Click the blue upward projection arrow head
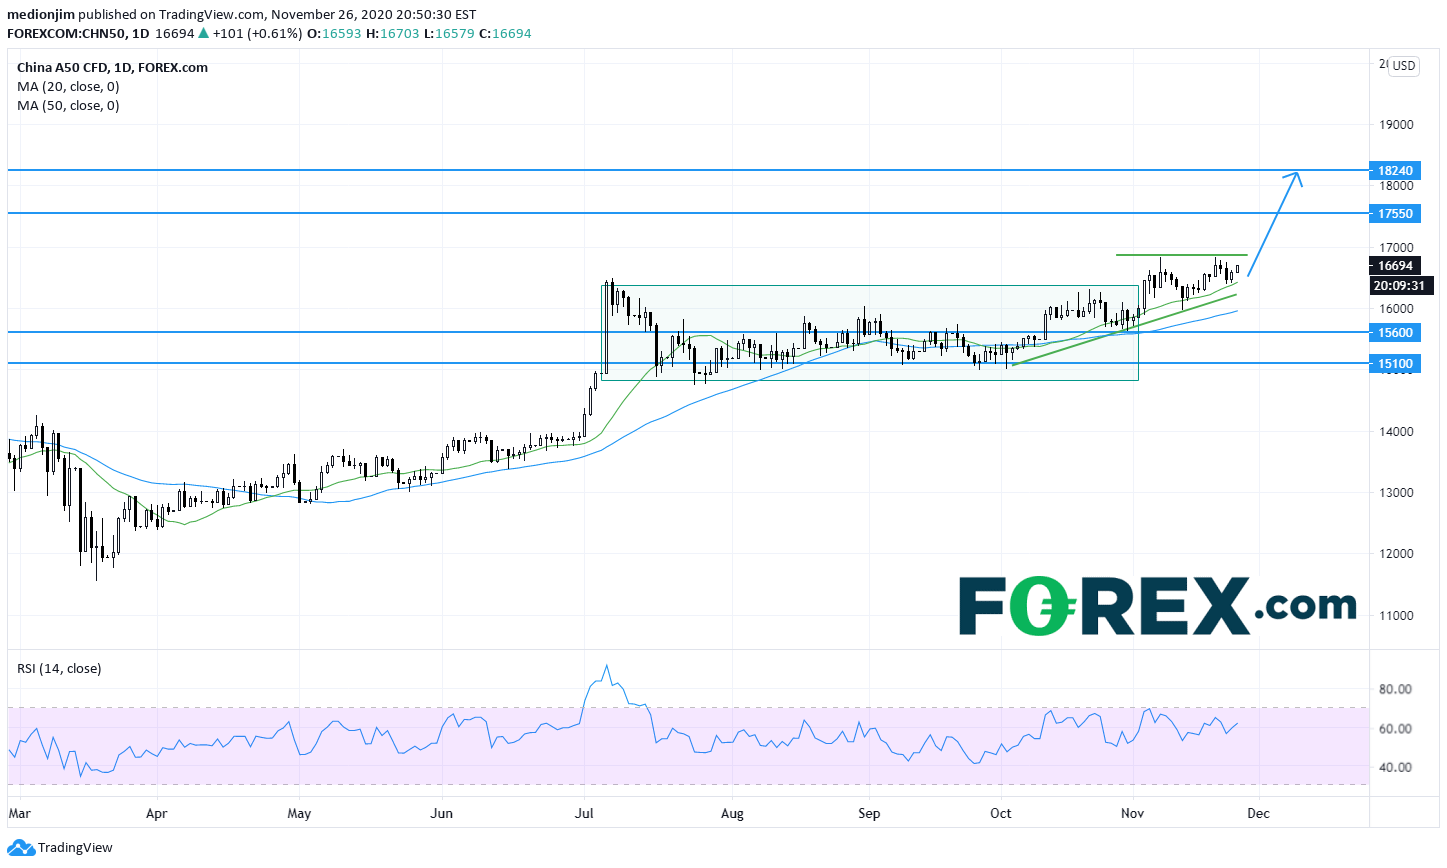The height and width of the screenshot is (868, 1447). pos(1296,177)
